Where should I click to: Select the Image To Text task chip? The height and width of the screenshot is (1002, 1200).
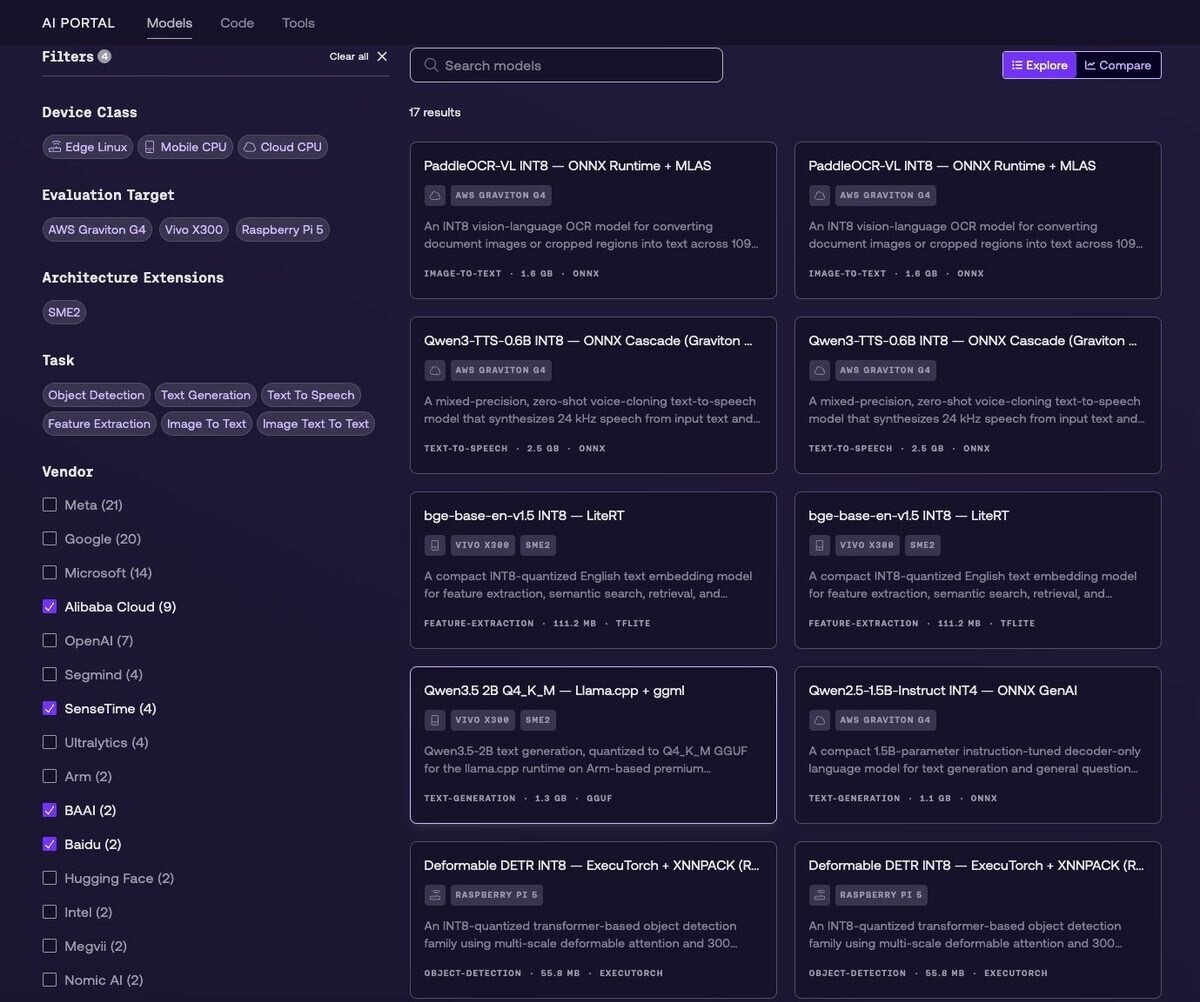[206, 424]
